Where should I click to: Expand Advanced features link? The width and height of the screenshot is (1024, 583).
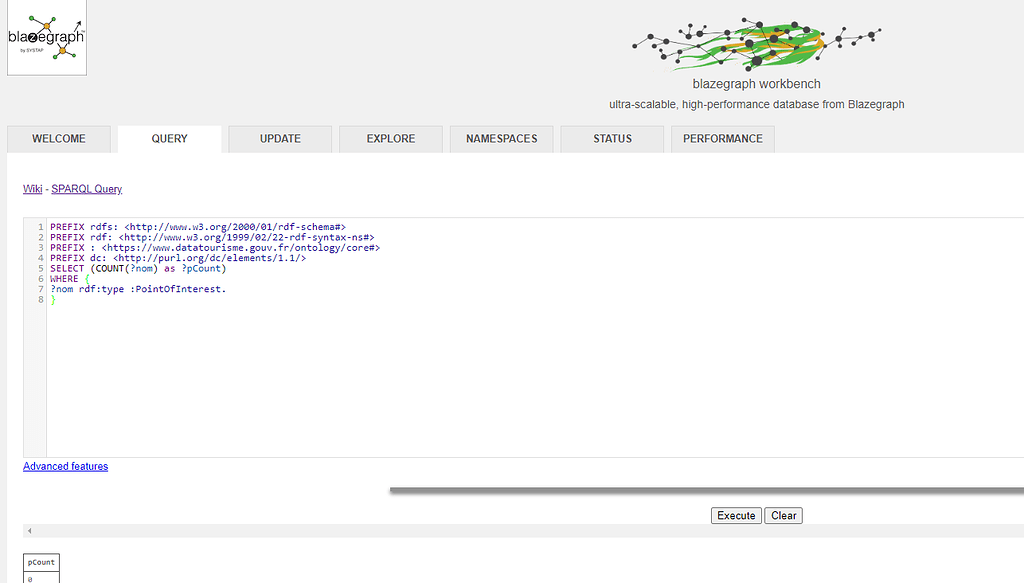coord(65,466)
